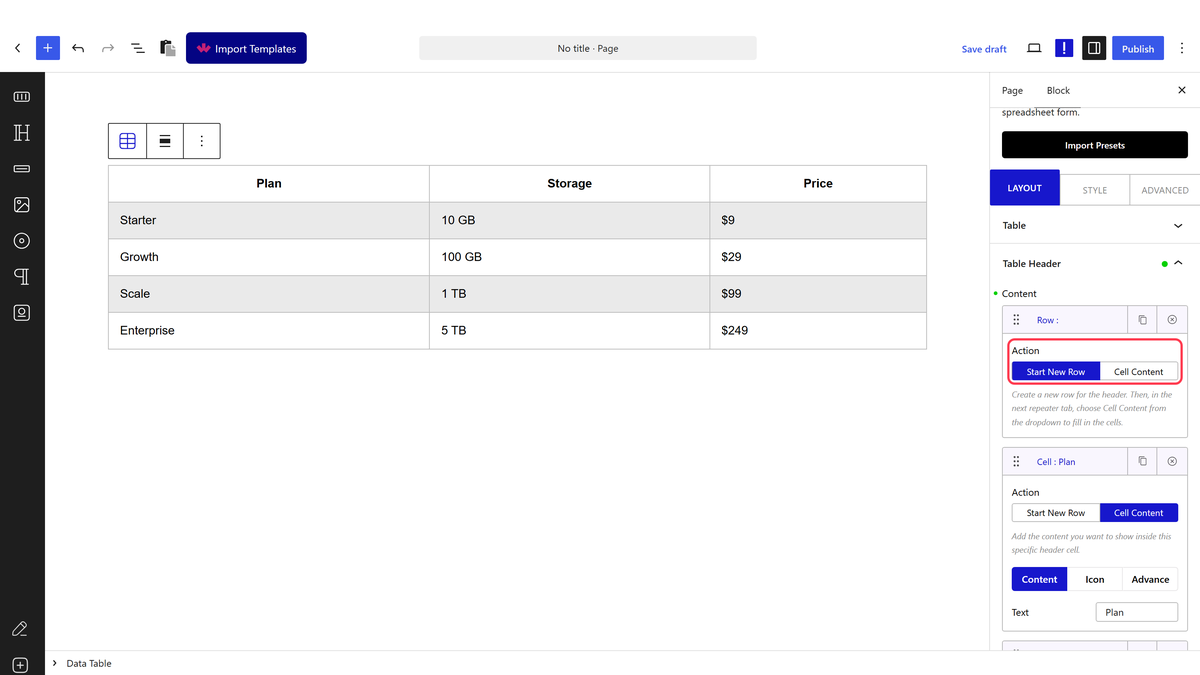This screenshot has height=675, width=1200.
Task: Click the back arrow in the top bar
Action: pos(18,48)
